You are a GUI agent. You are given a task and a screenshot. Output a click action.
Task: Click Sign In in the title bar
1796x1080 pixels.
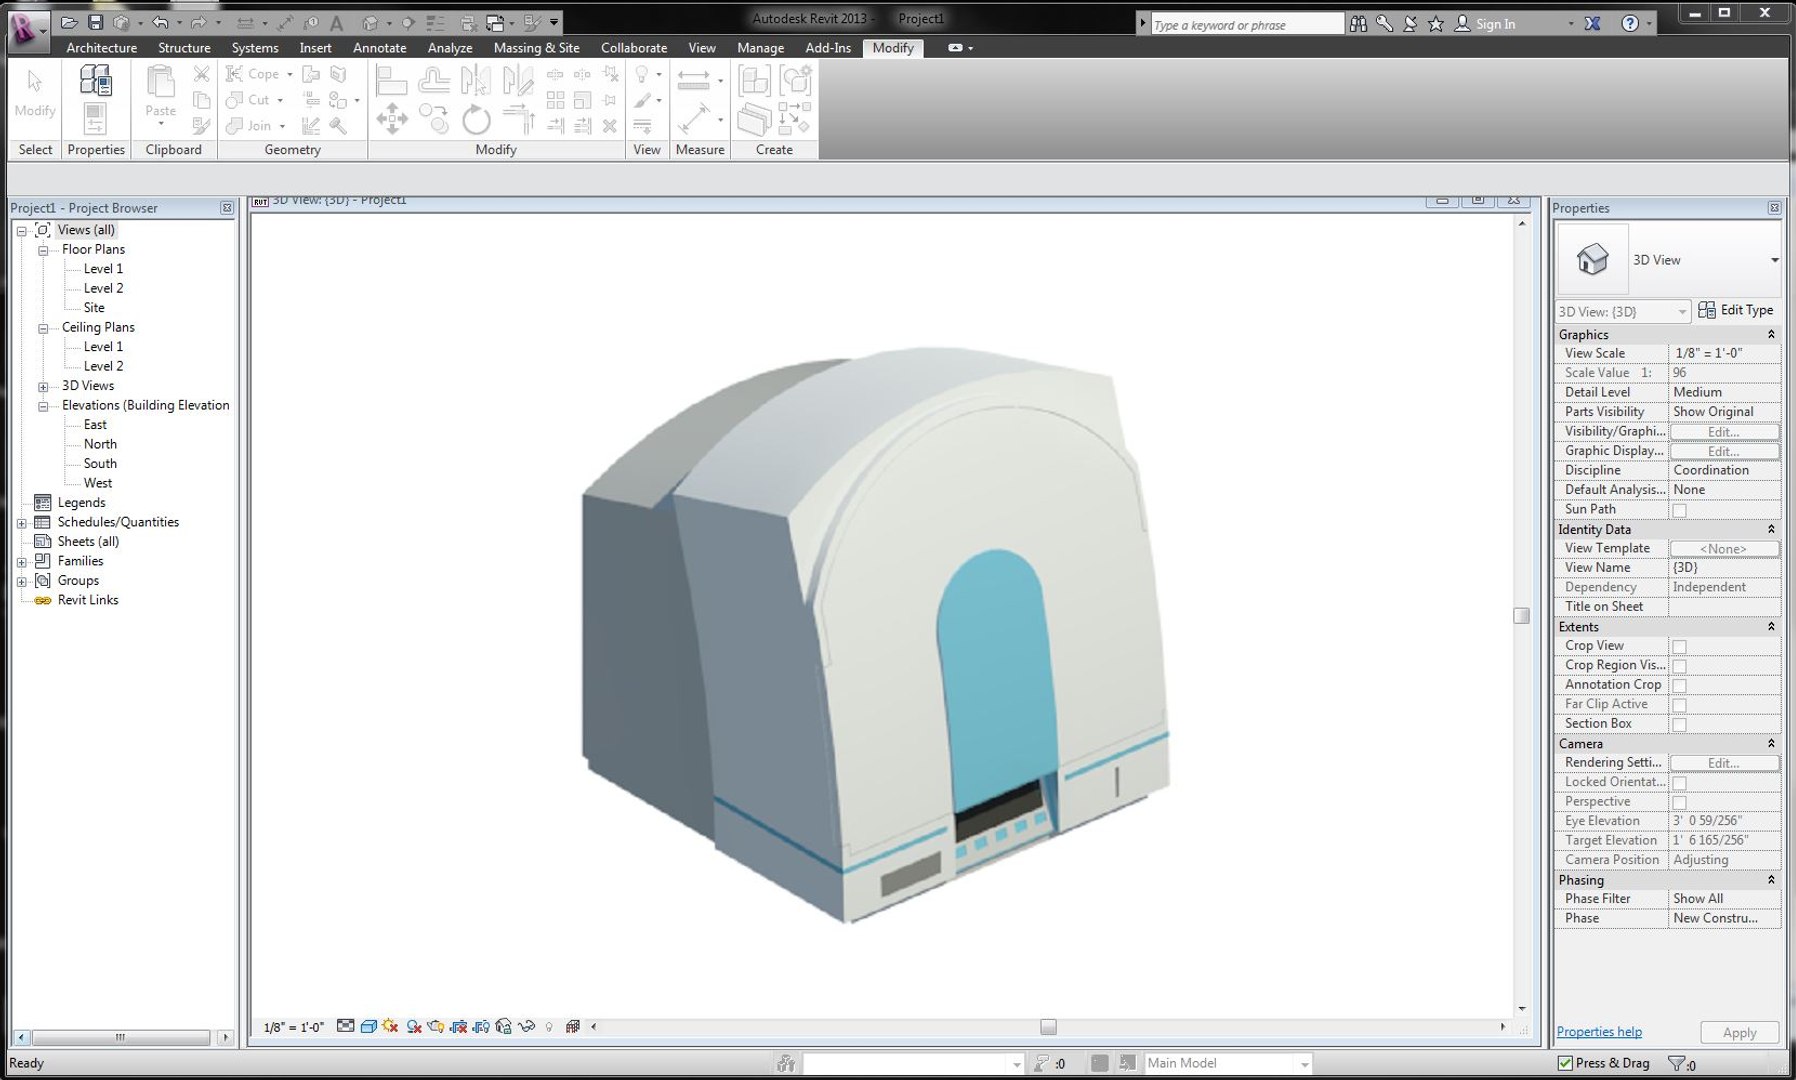pyautogui.click(x=1495, y=24)
